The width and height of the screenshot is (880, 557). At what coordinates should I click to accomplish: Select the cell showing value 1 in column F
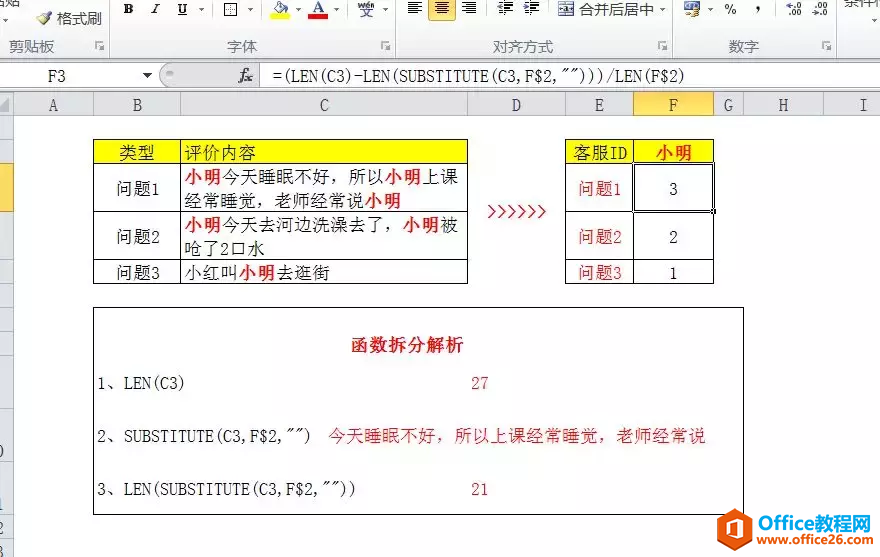pyautogui.click(x=673, y=272)
